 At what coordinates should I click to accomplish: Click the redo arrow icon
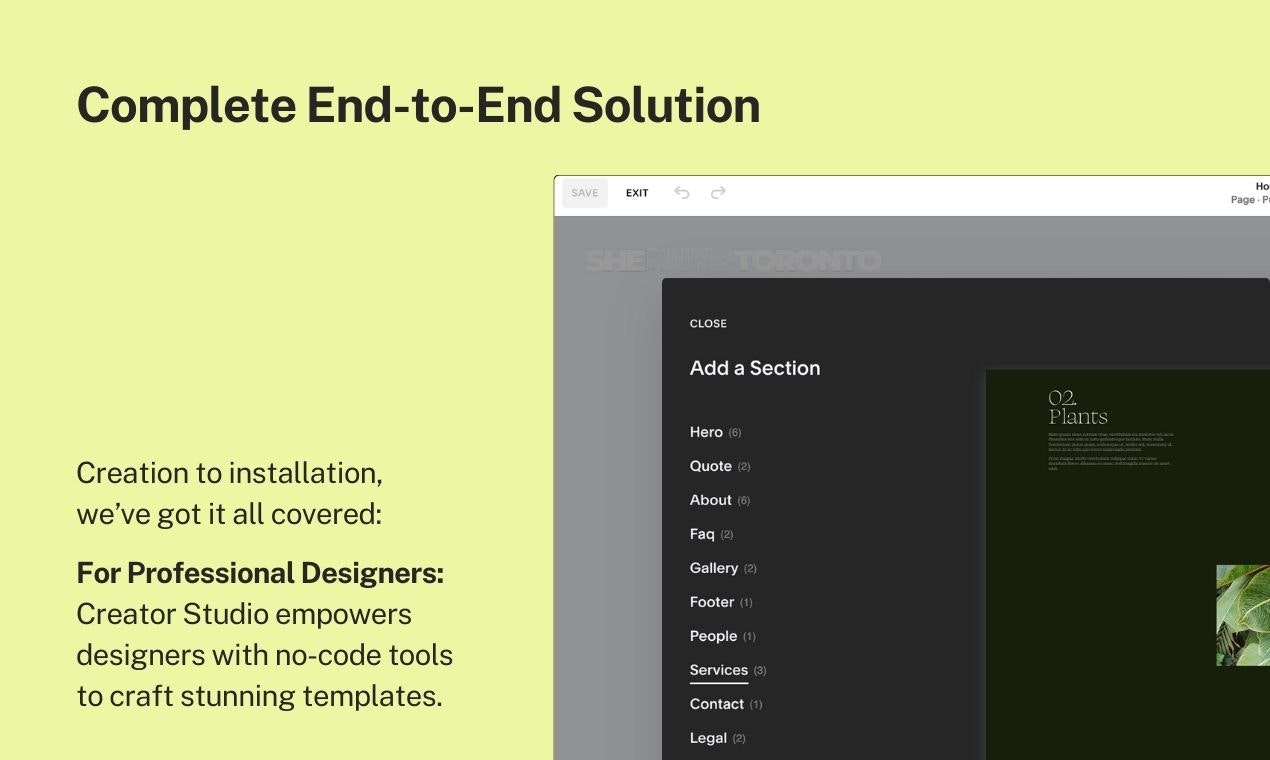[x=718, y=193]
